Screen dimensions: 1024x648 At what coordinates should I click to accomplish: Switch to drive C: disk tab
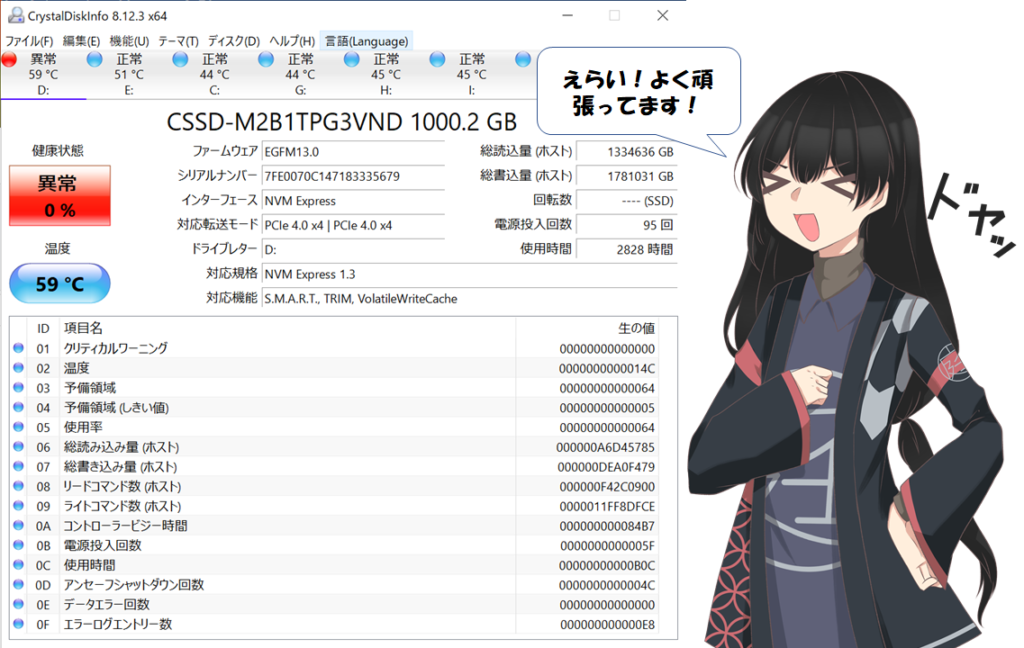214,74
